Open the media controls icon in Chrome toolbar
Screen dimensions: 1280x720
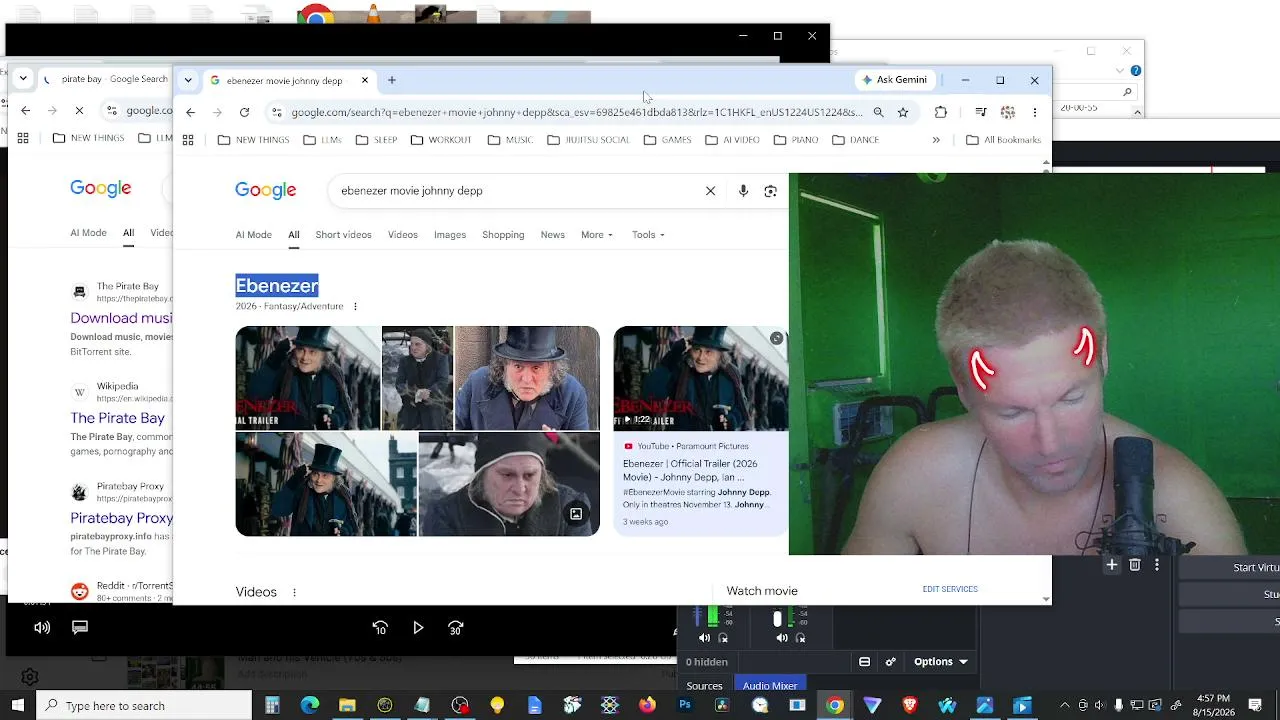click(981, 112)
